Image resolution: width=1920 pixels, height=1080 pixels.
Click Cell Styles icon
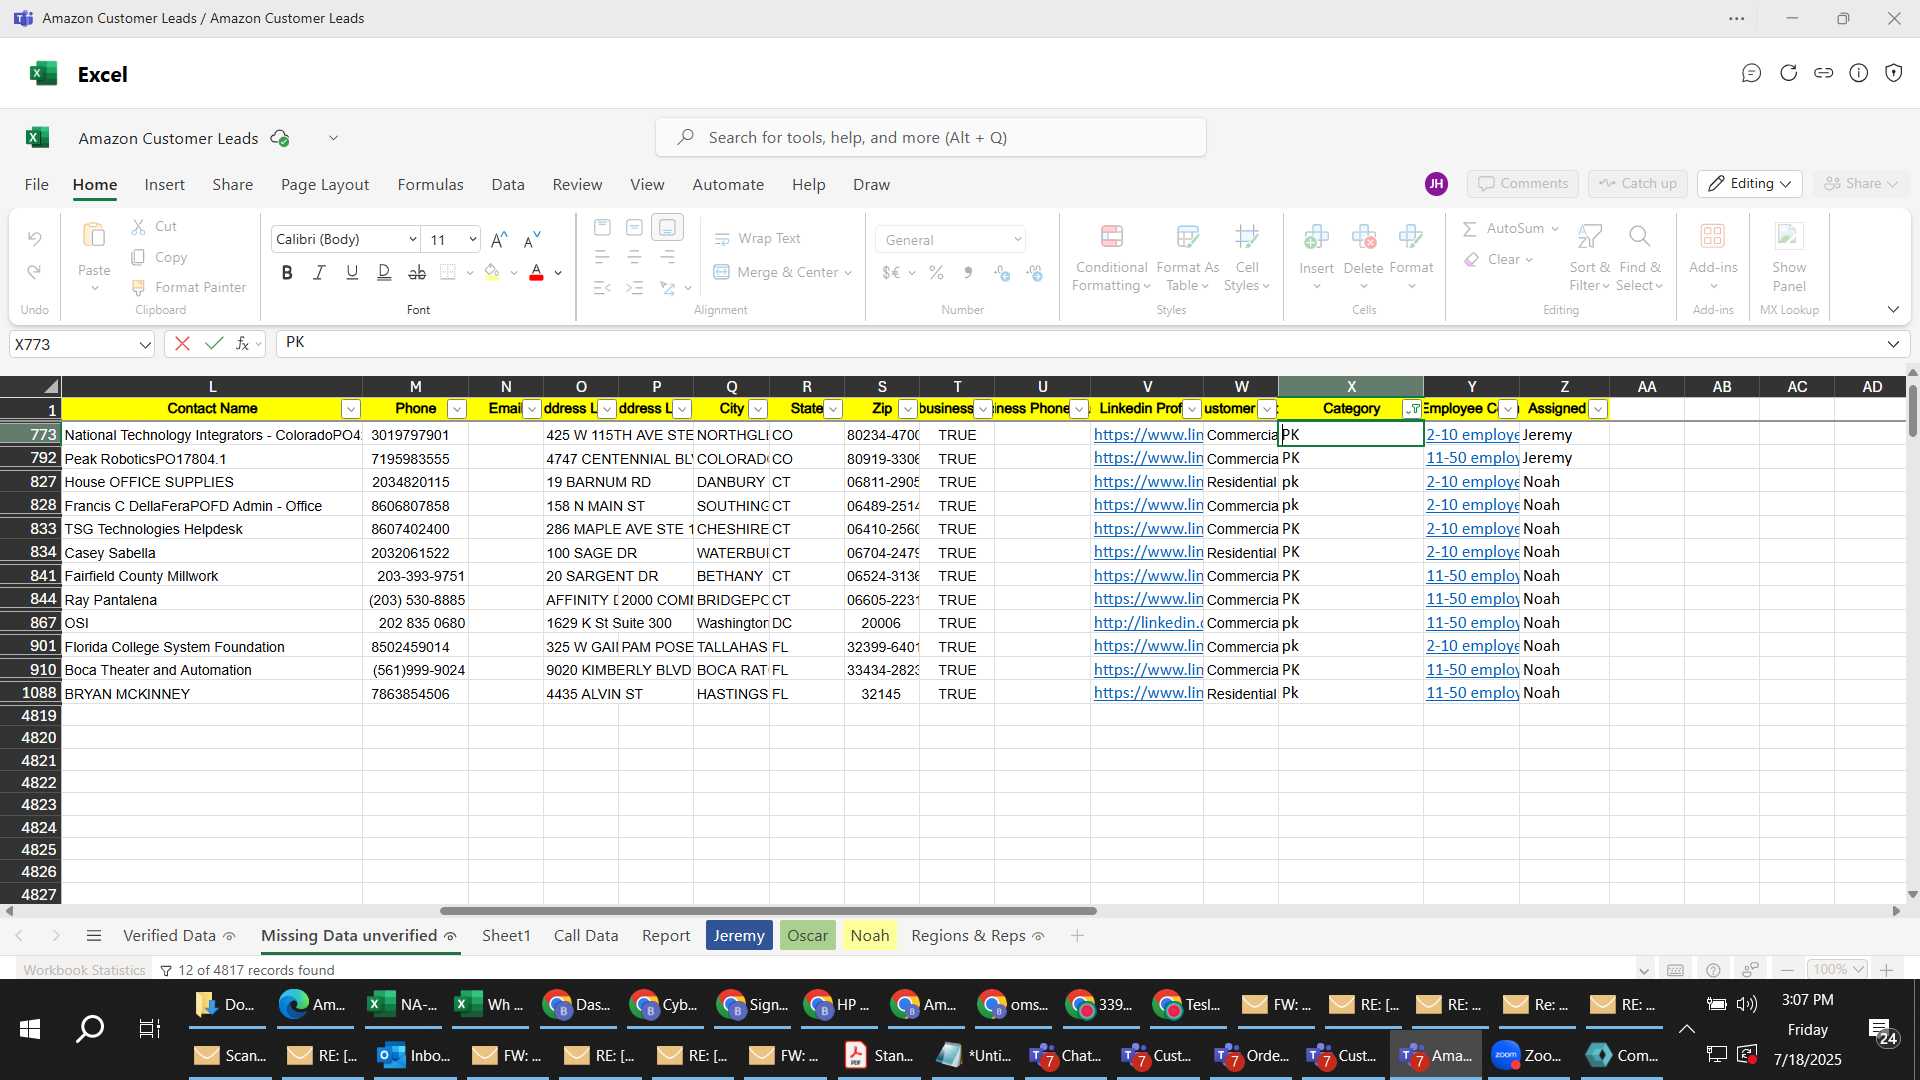(1246, 236)
